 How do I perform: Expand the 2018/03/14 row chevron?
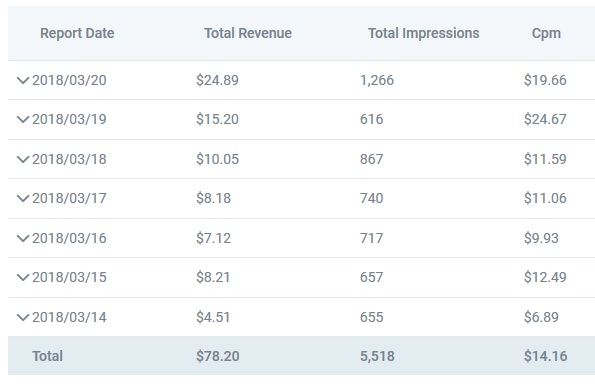[23, 317]
